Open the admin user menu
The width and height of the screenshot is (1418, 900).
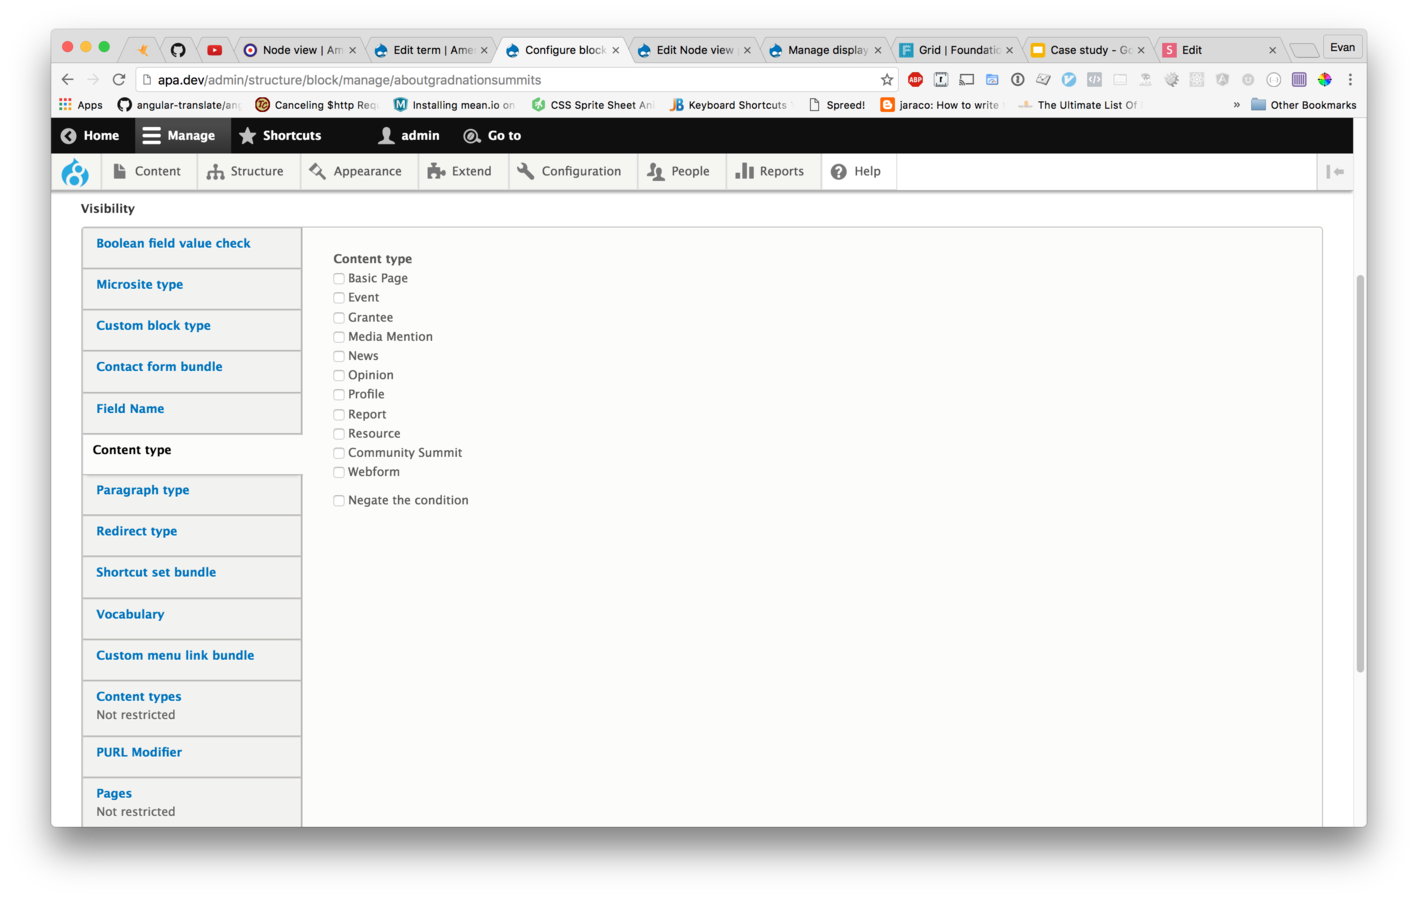pyautogui.click(x=409, y=135)
